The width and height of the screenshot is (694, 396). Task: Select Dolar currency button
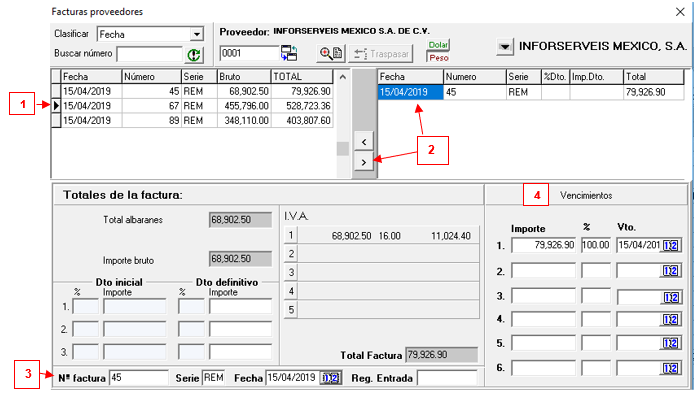pos(438,45)
